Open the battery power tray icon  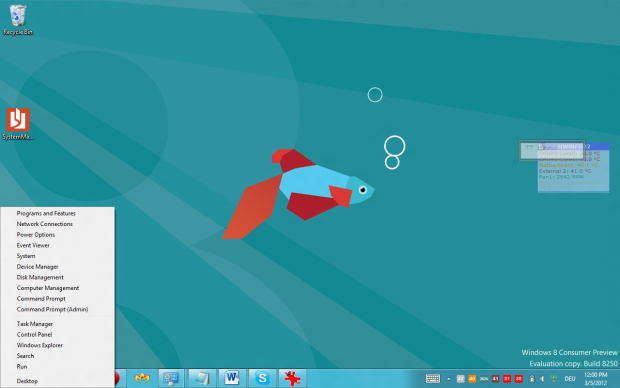tap(532, 379)
